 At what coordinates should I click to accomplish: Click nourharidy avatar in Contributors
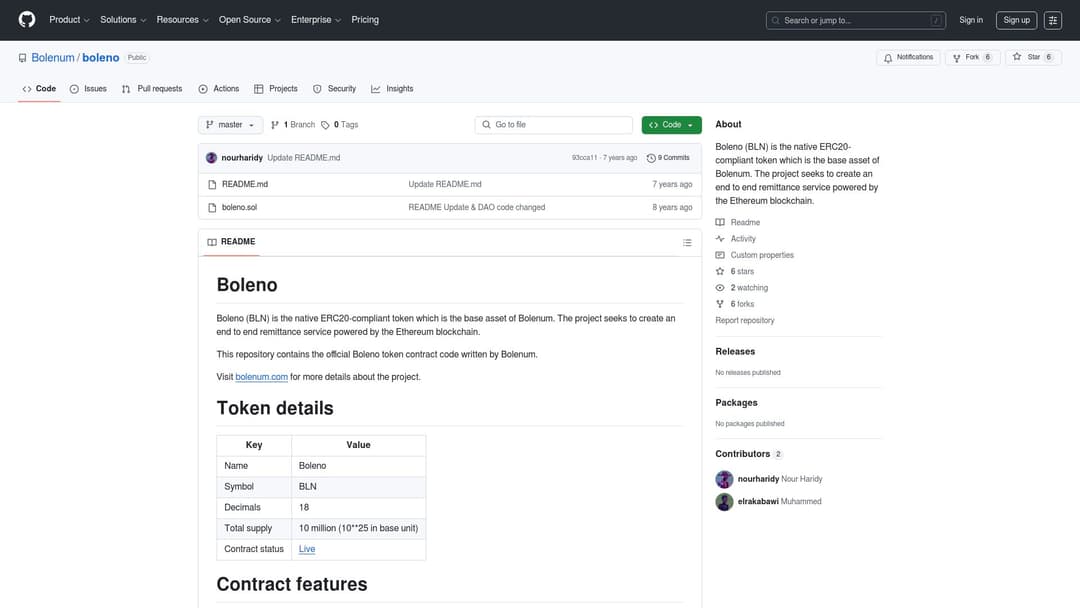coord(724,479)
